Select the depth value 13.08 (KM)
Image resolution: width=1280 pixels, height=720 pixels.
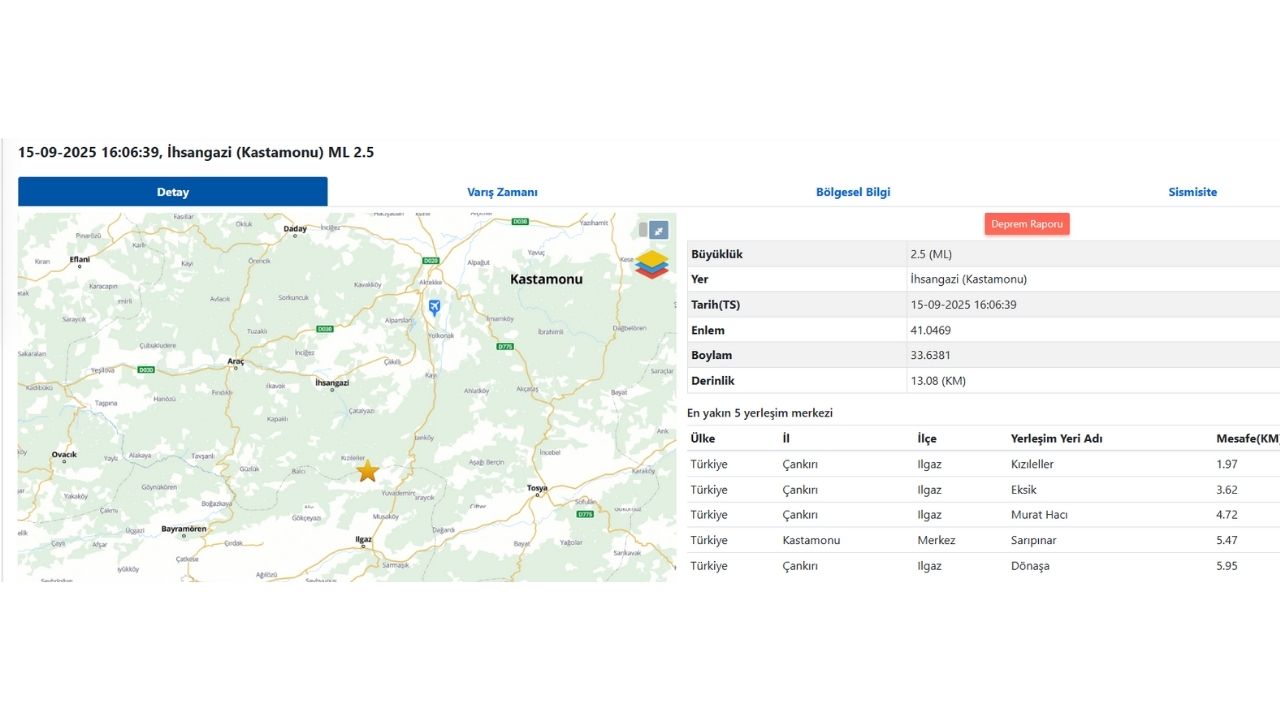[938, 381]
